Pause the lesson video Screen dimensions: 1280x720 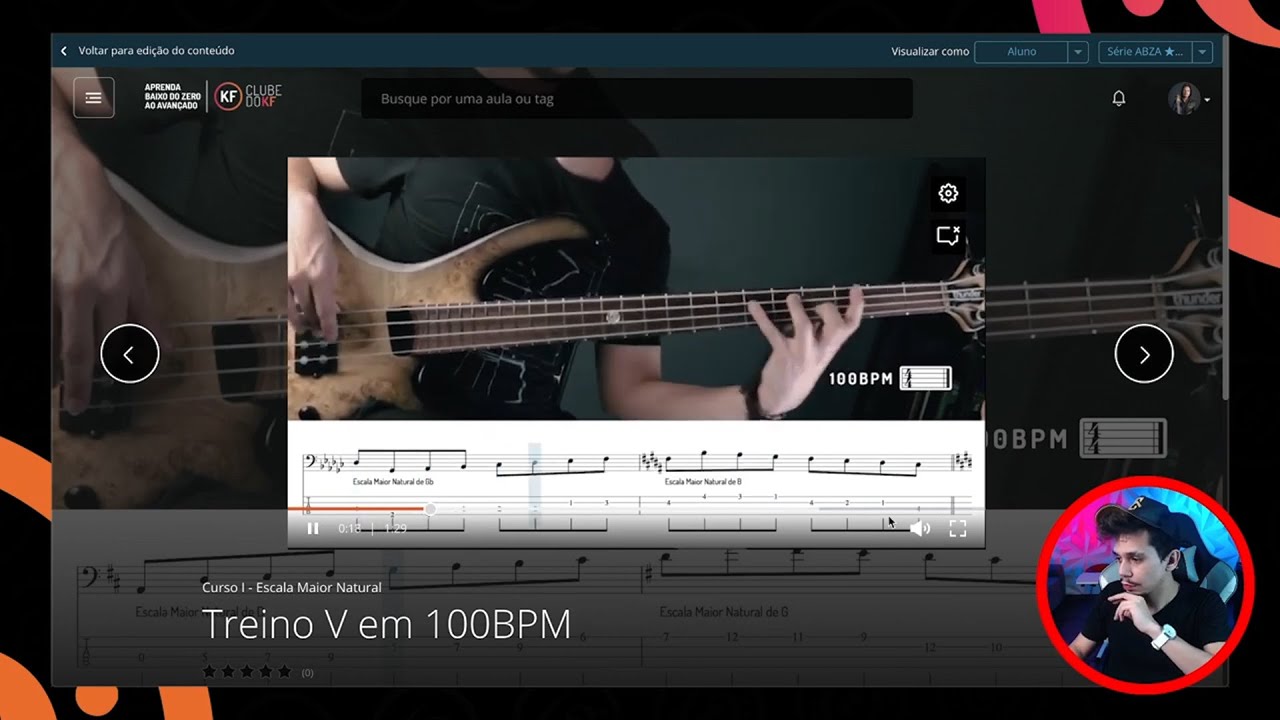pos(312,528)
